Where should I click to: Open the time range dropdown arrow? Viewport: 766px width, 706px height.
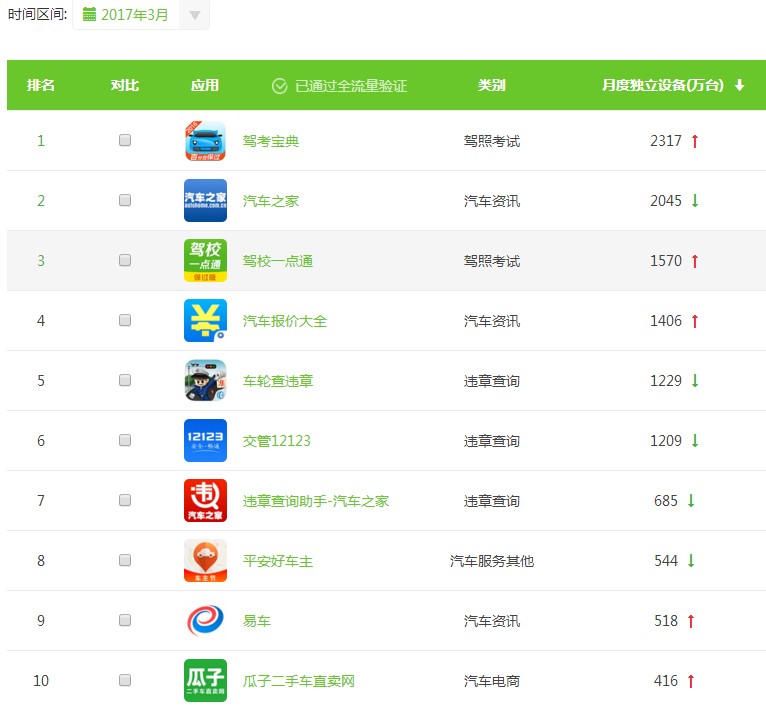(x=195, y=15)
